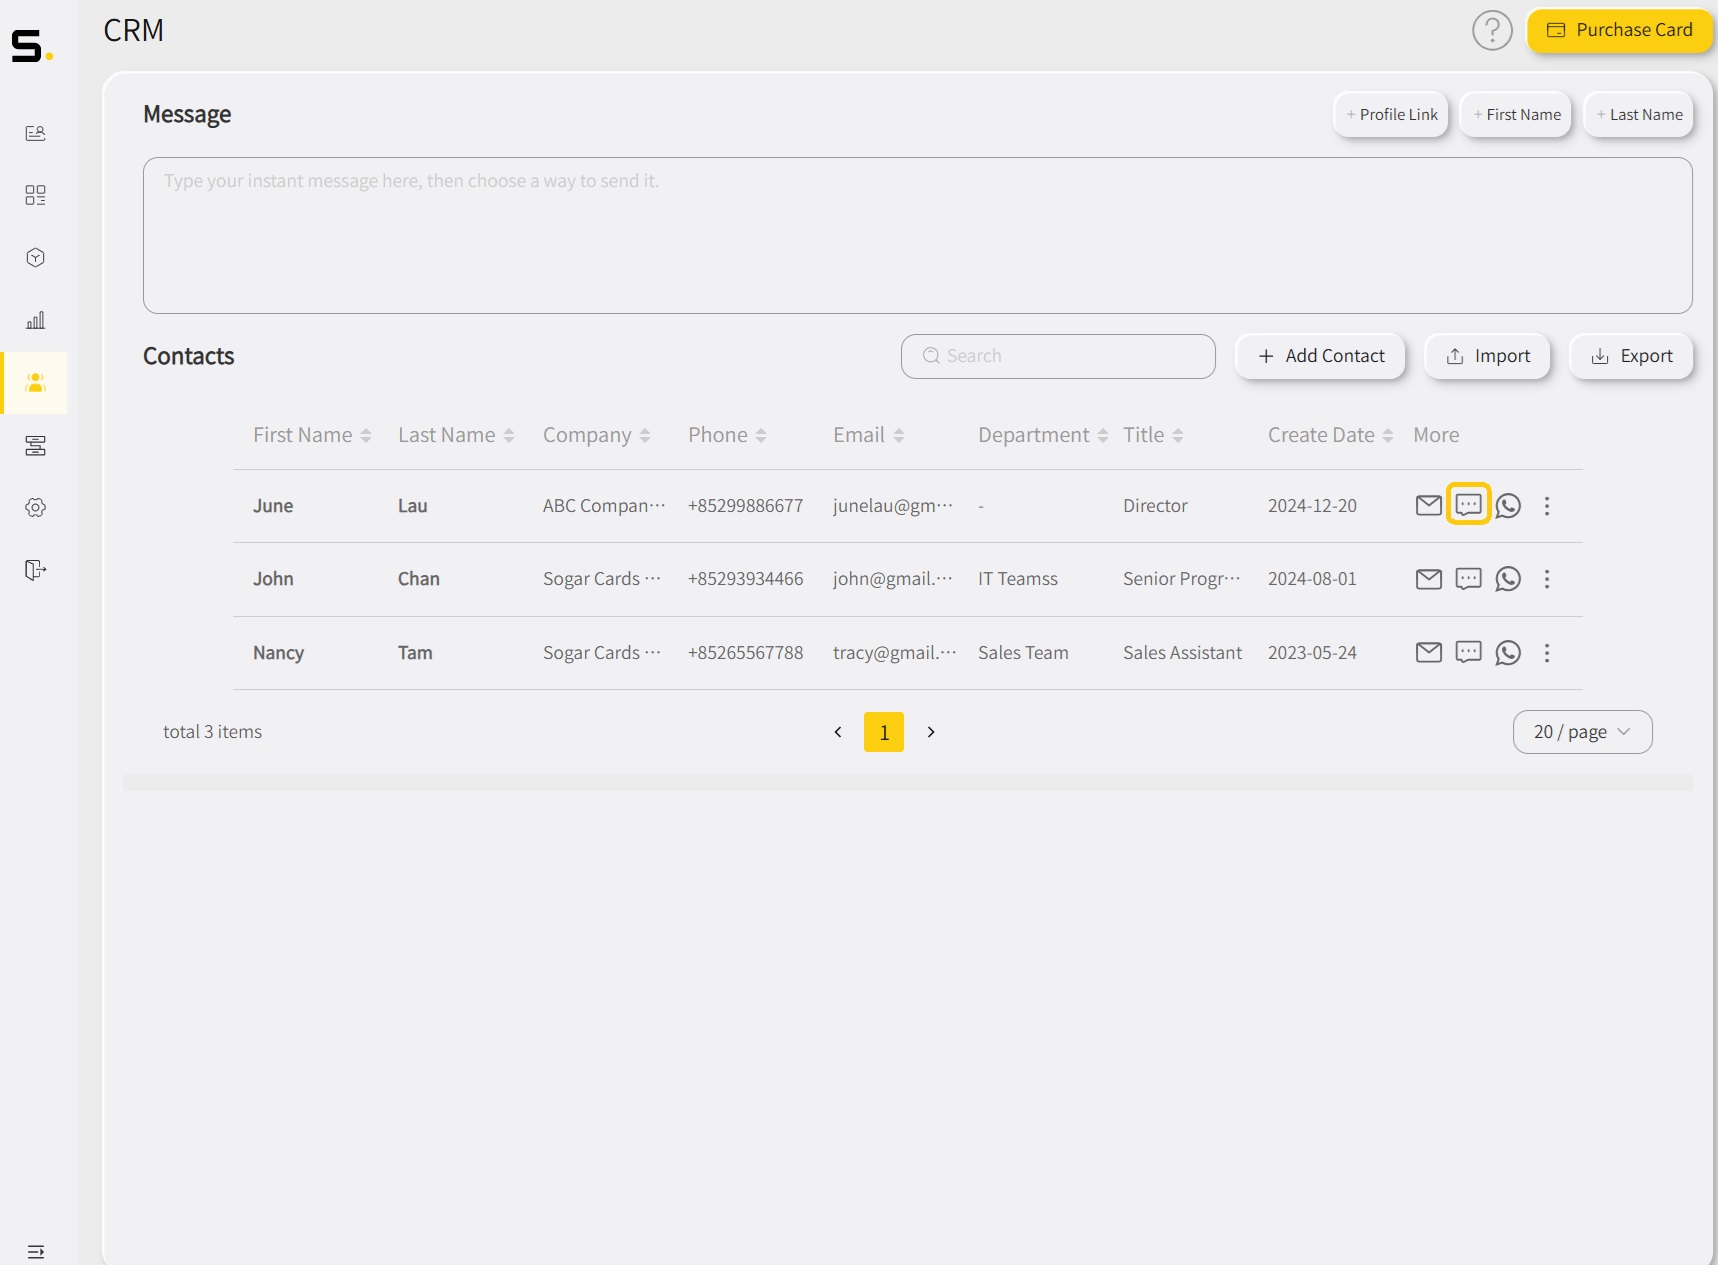Send SMS message to June Lau
This screenshot has height=1265, width=1718.
tap(1468, 505)
